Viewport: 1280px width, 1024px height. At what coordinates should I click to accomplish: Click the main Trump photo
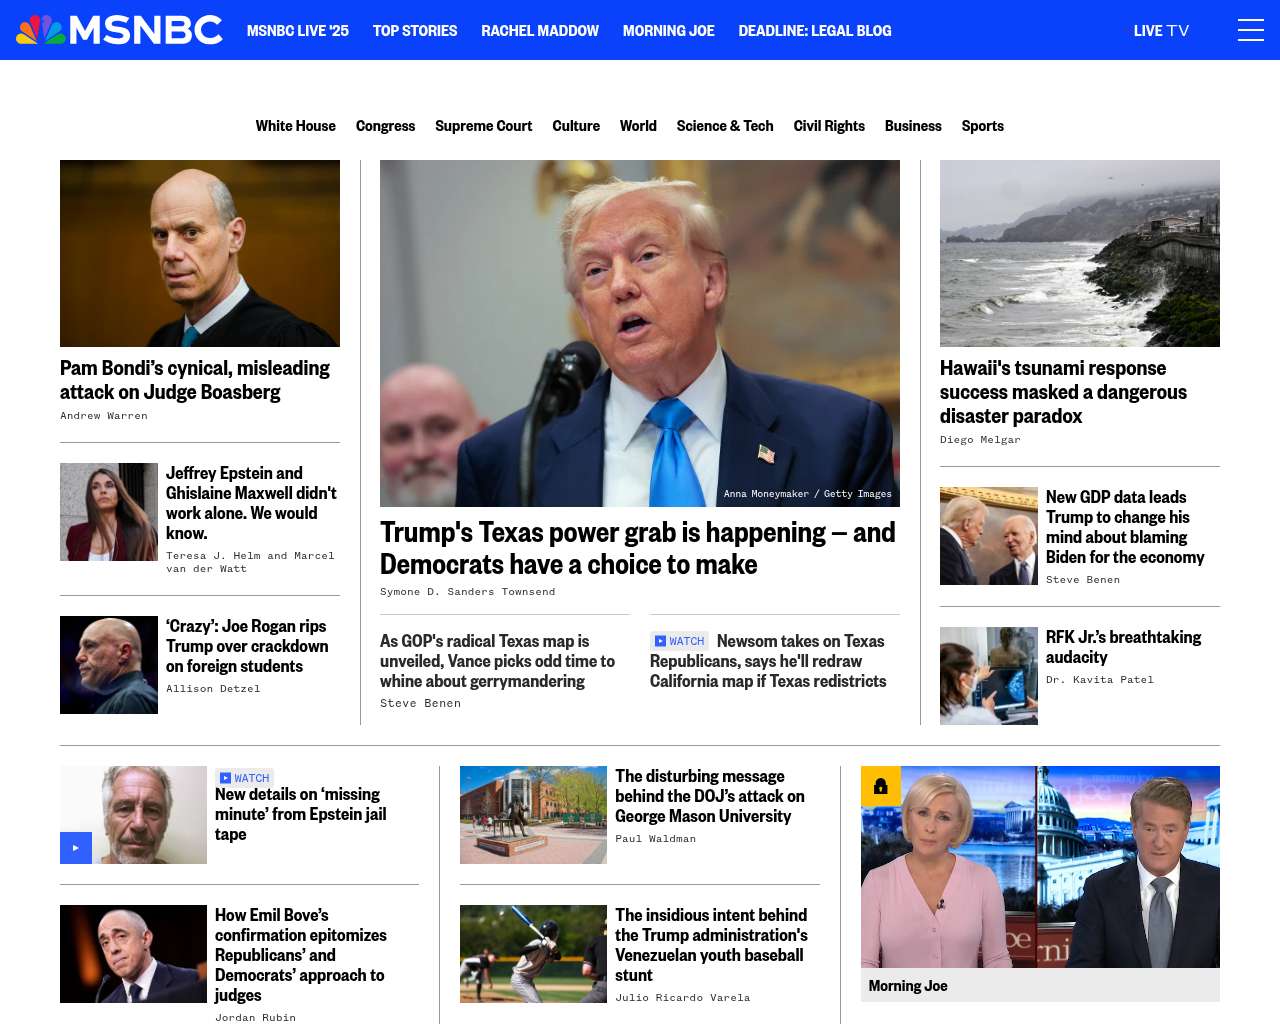(x=640, y=333)
